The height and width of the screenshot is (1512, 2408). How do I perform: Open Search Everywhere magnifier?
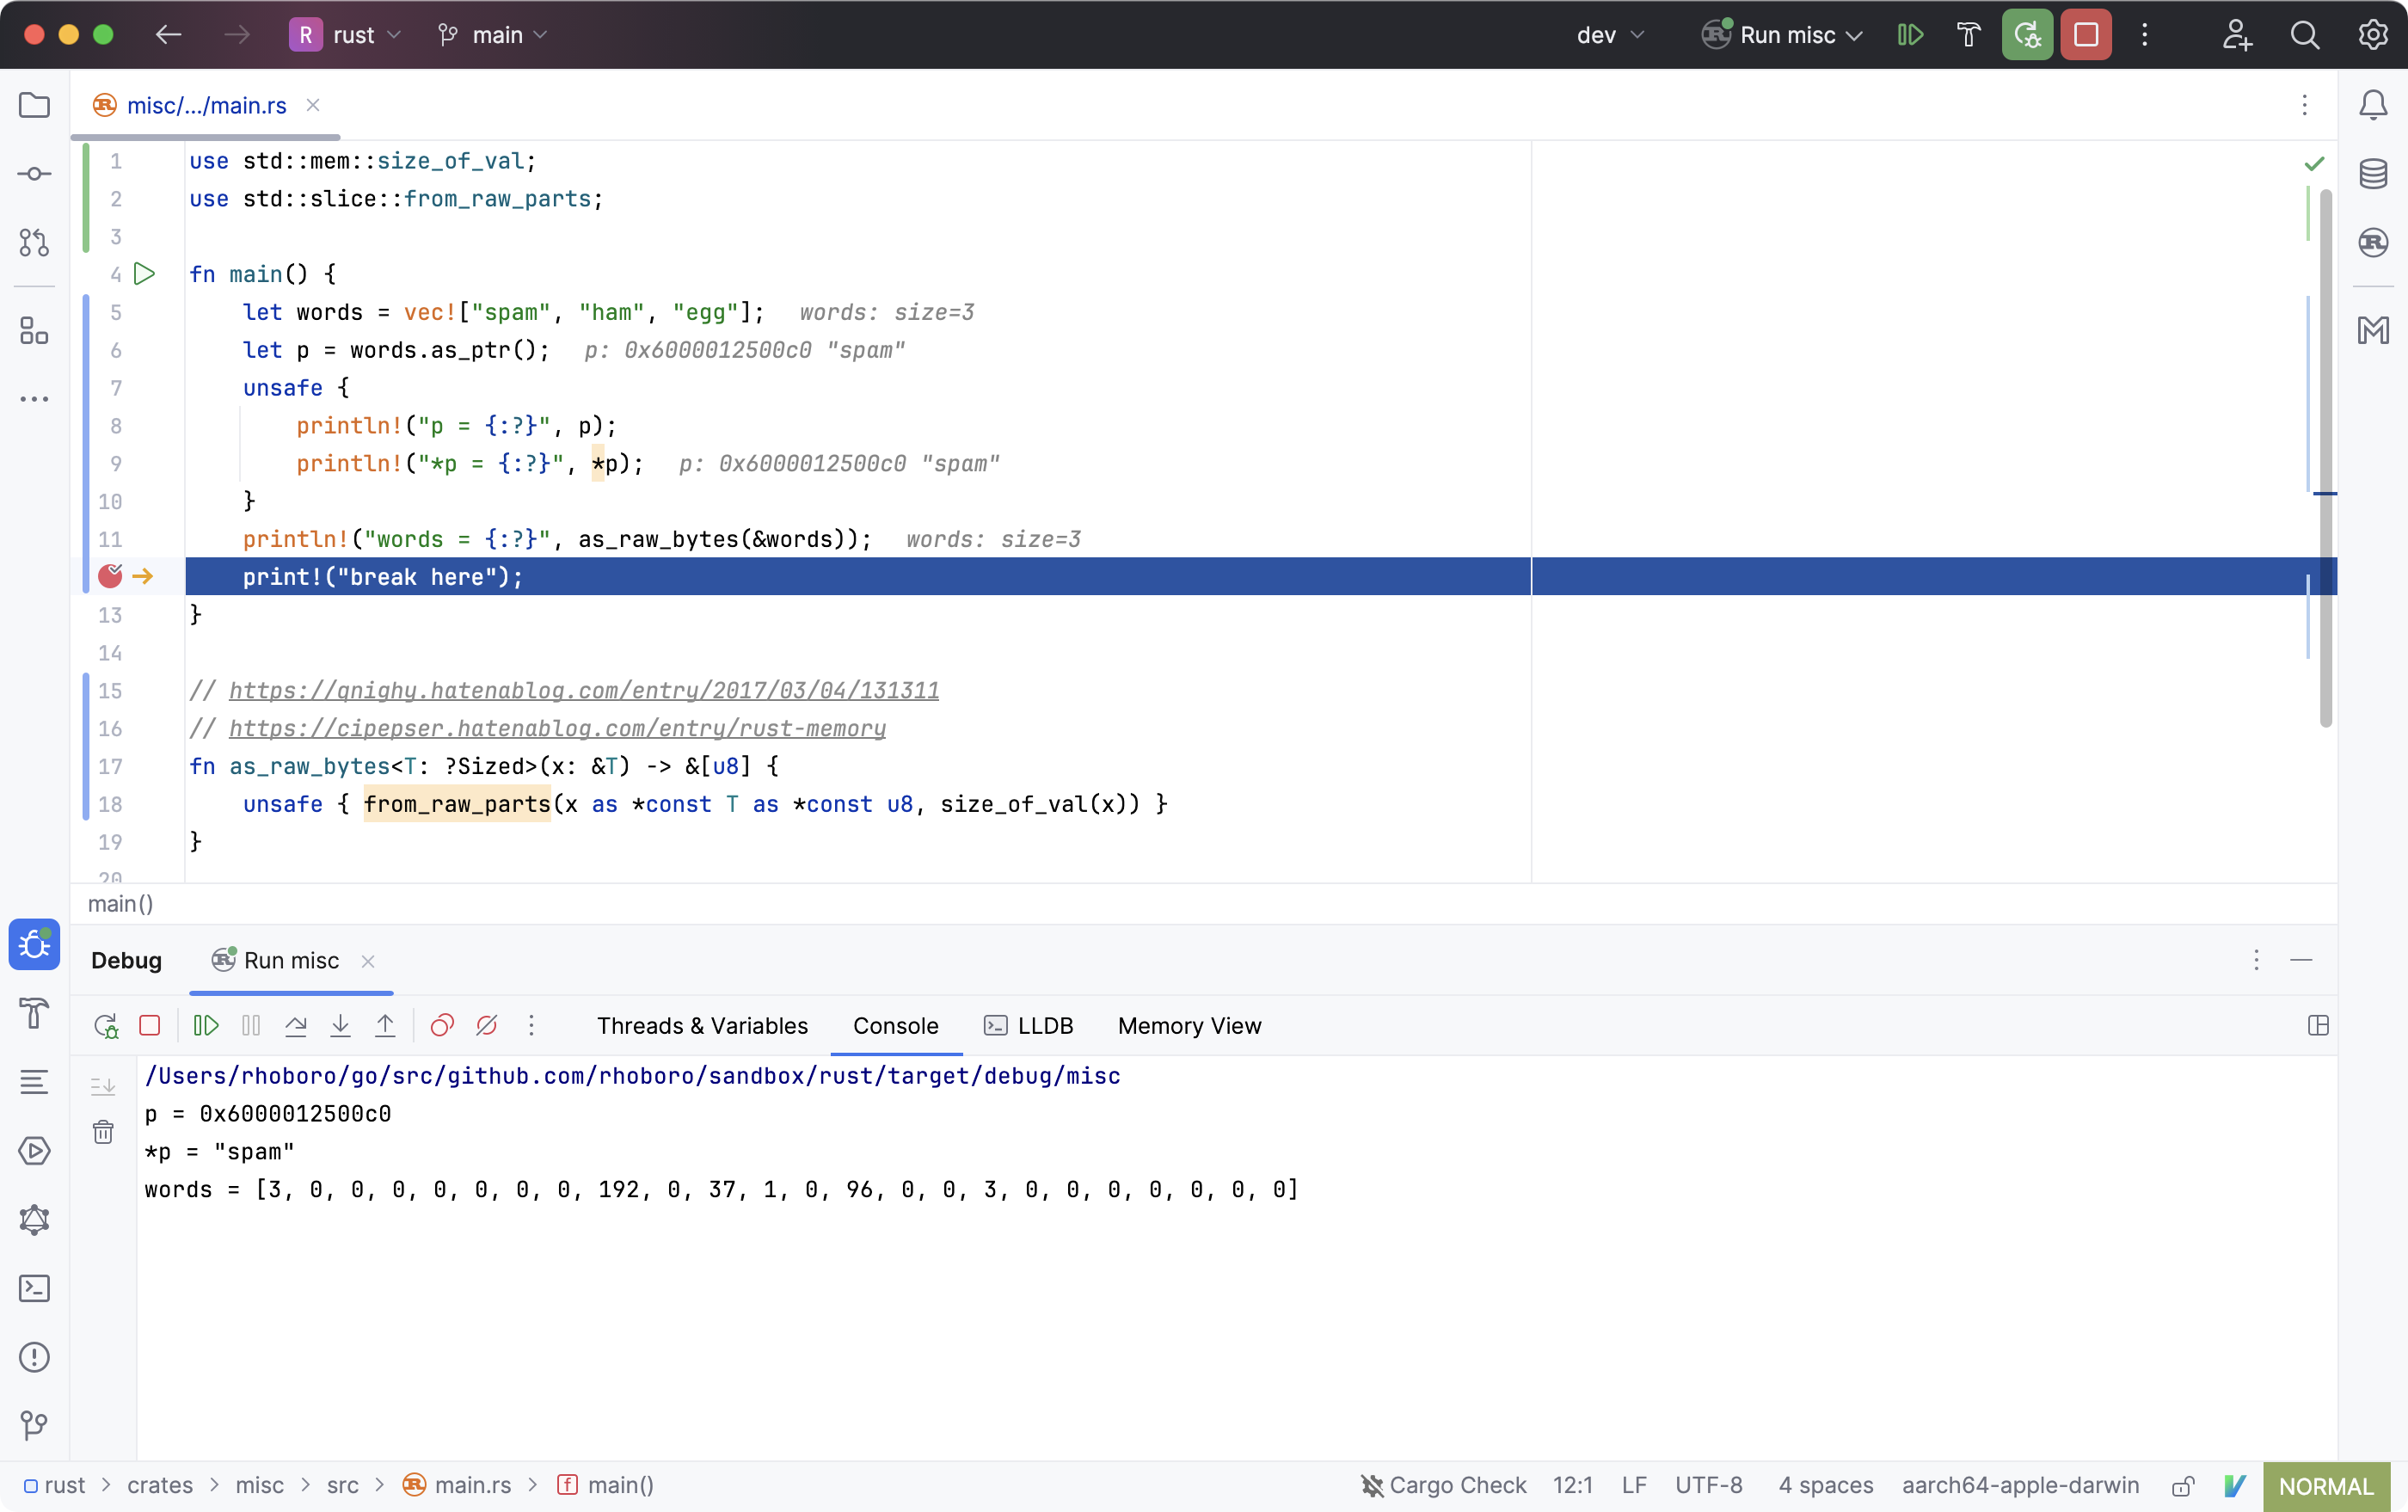coord(2305,35)
